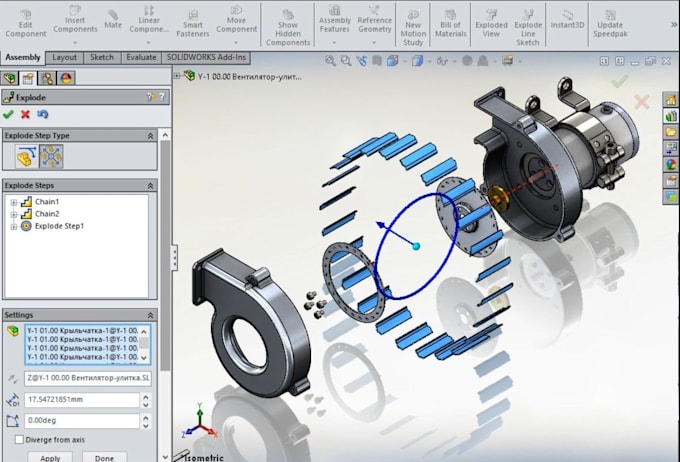Cancel with viewport red X
This screenshot has height=462, width=680.
coord(641,102)
